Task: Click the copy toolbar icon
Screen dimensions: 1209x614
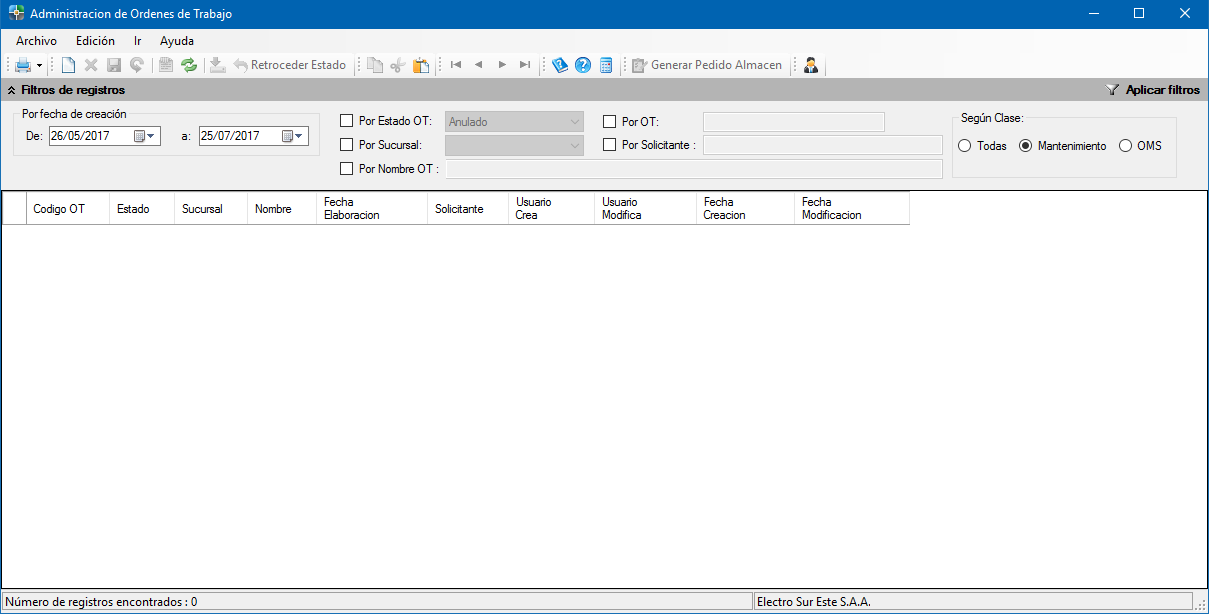Action: [375, 65]
